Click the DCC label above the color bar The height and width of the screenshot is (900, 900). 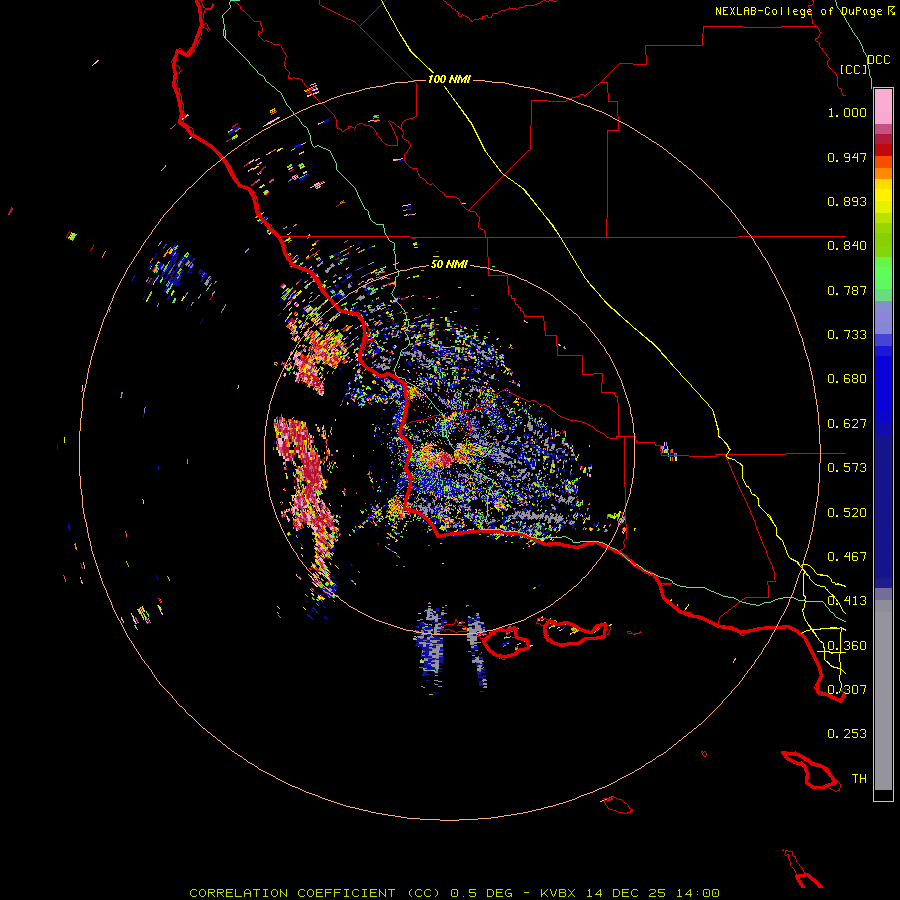[x=879, y=60]
